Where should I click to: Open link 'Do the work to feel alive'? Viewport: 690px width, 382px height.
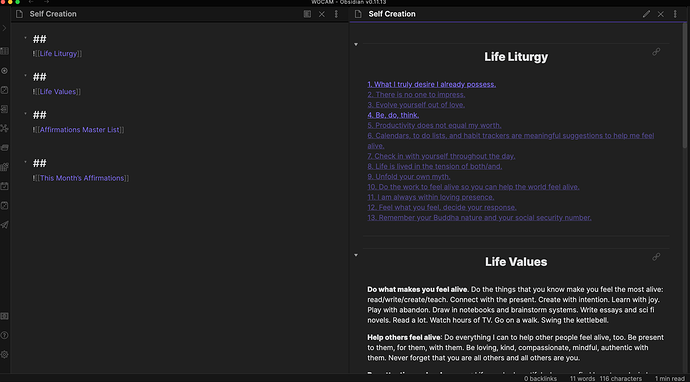(473, 187)
